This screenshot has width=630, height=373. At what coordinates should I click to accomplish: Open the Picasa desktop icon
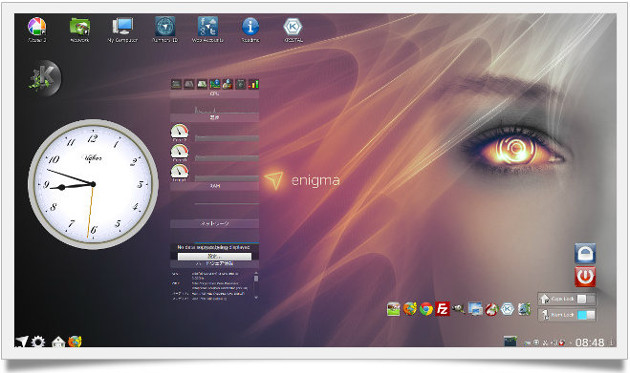[37, 27]
